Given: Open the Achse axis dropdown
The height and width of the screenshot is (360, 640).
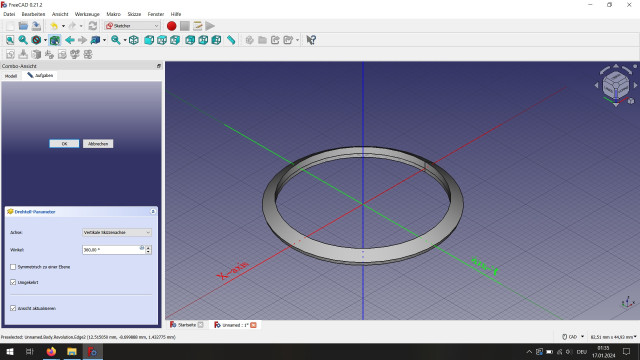Looking at the screenshot, I should coord(117,232).
